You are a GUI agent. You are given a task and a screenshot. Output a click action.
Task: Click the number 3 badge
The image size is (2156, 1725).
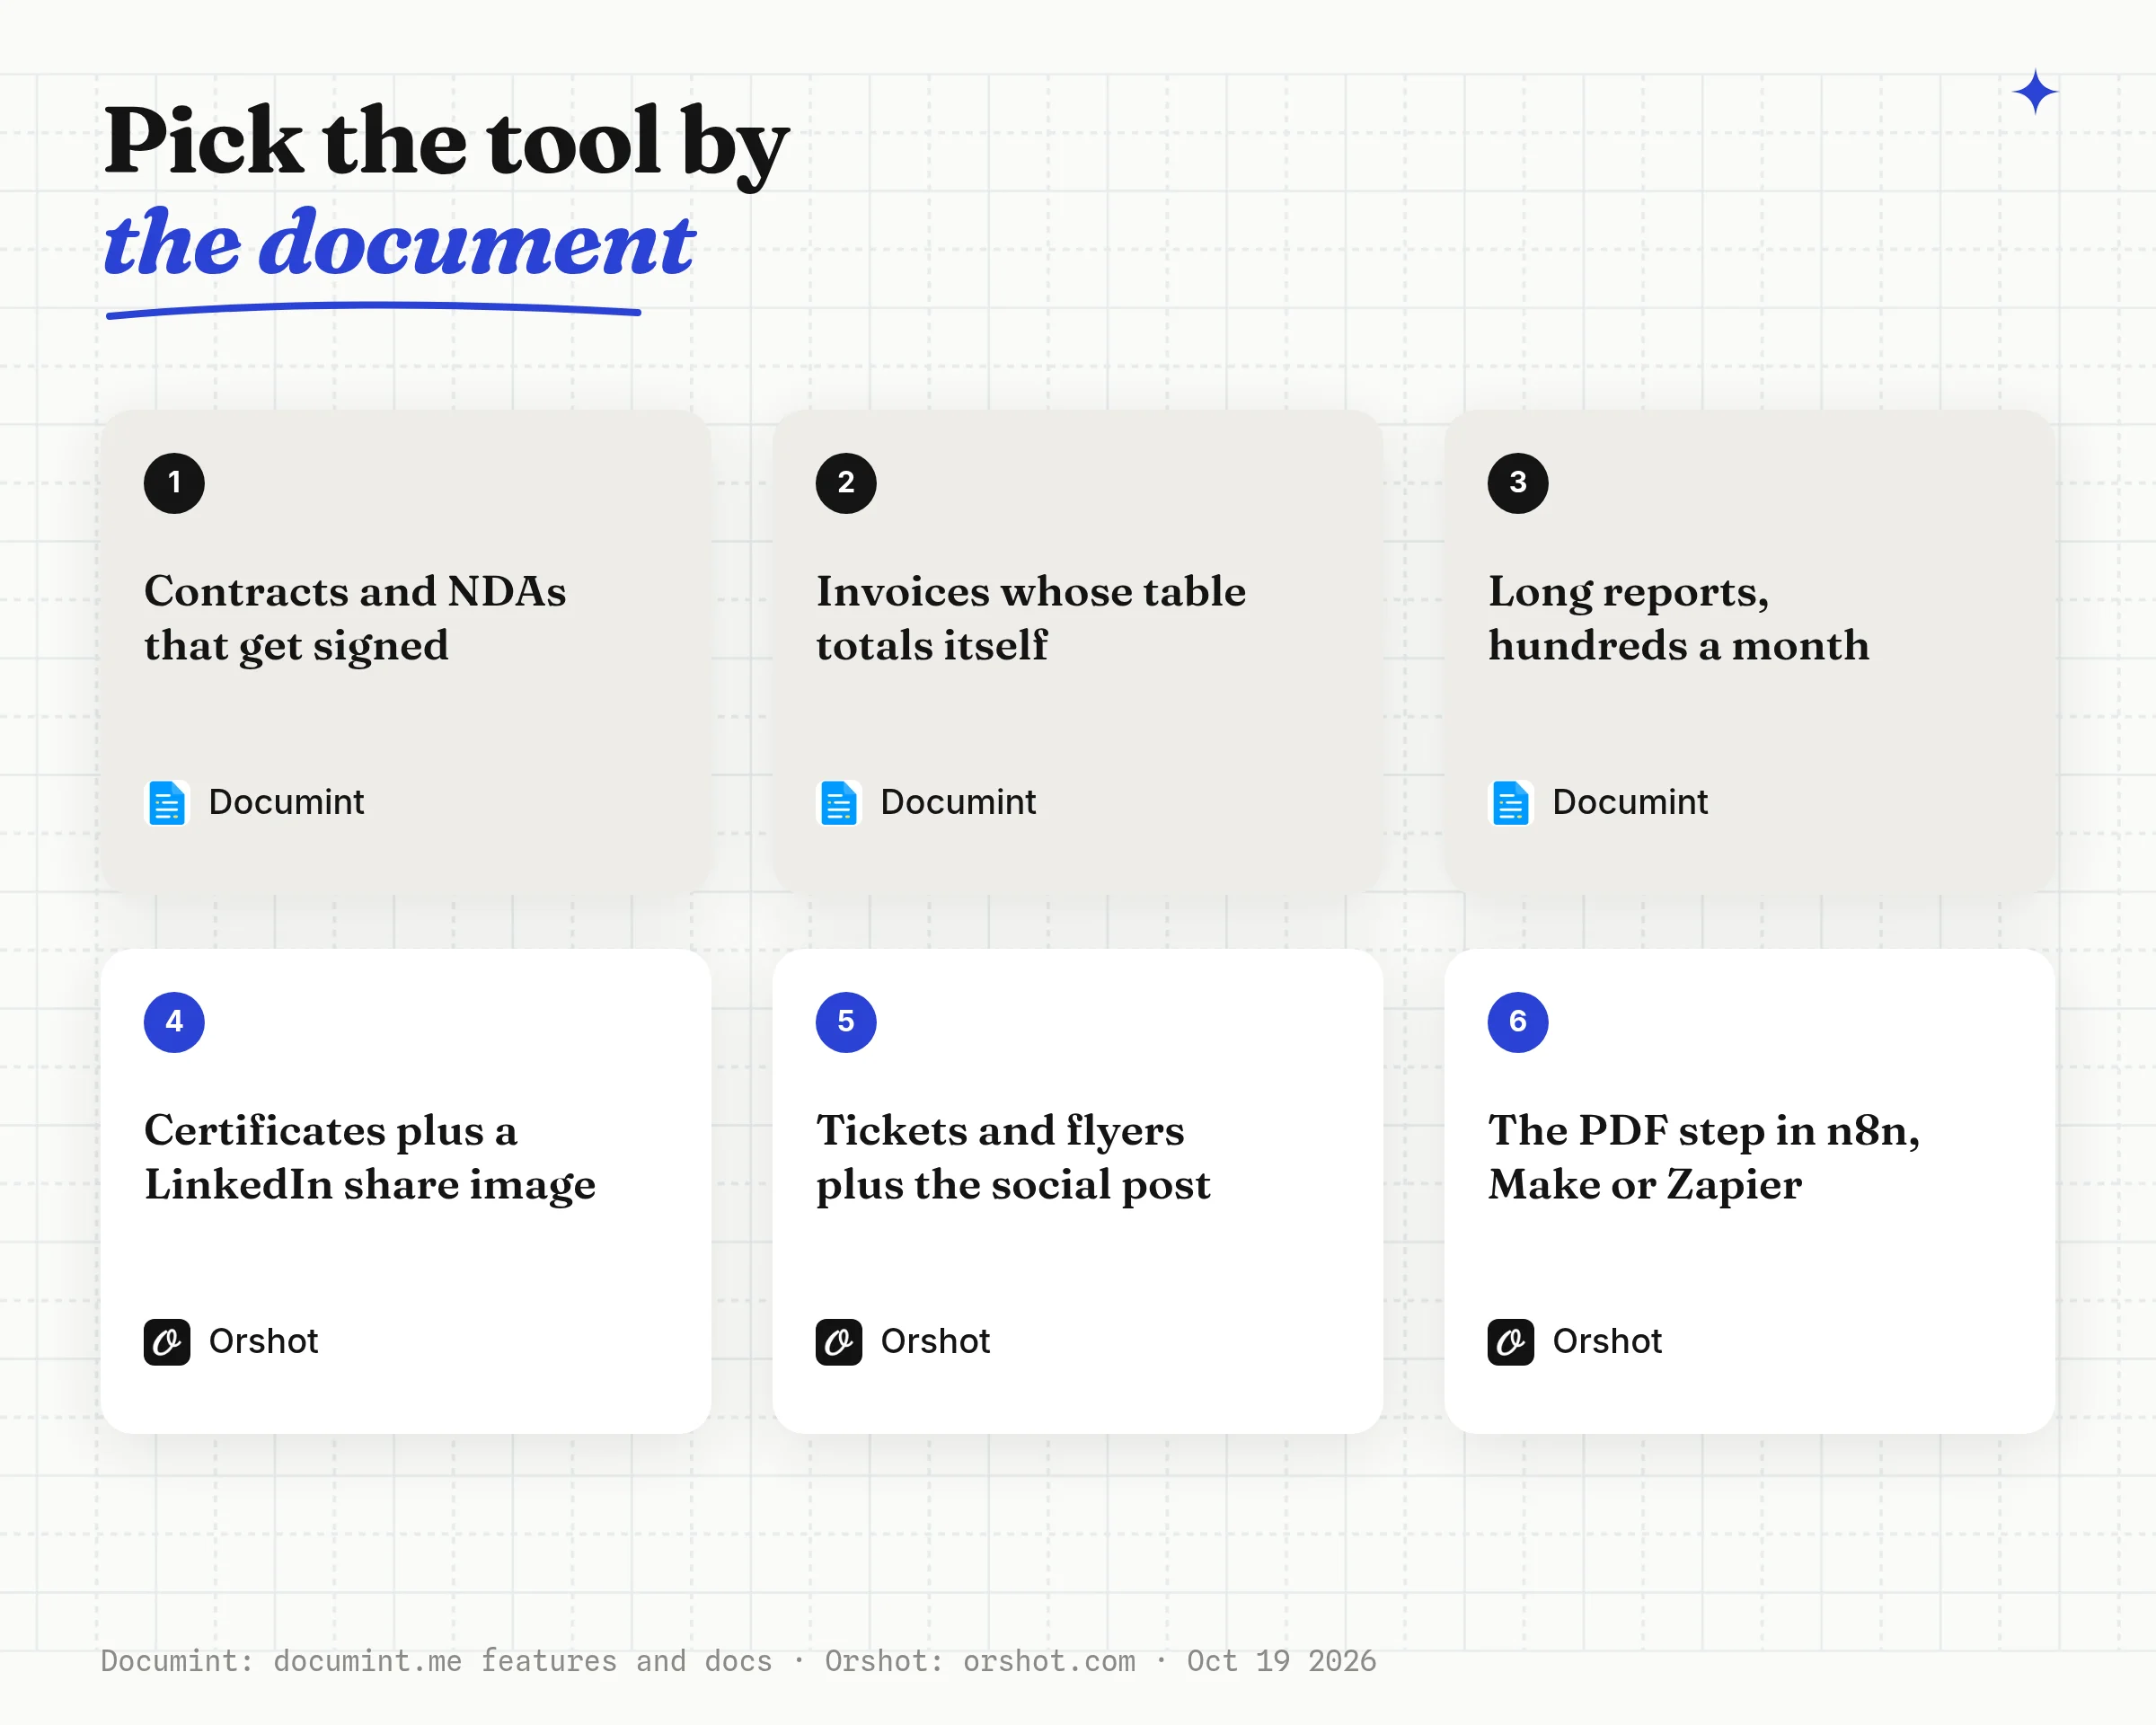point(1518,483)
